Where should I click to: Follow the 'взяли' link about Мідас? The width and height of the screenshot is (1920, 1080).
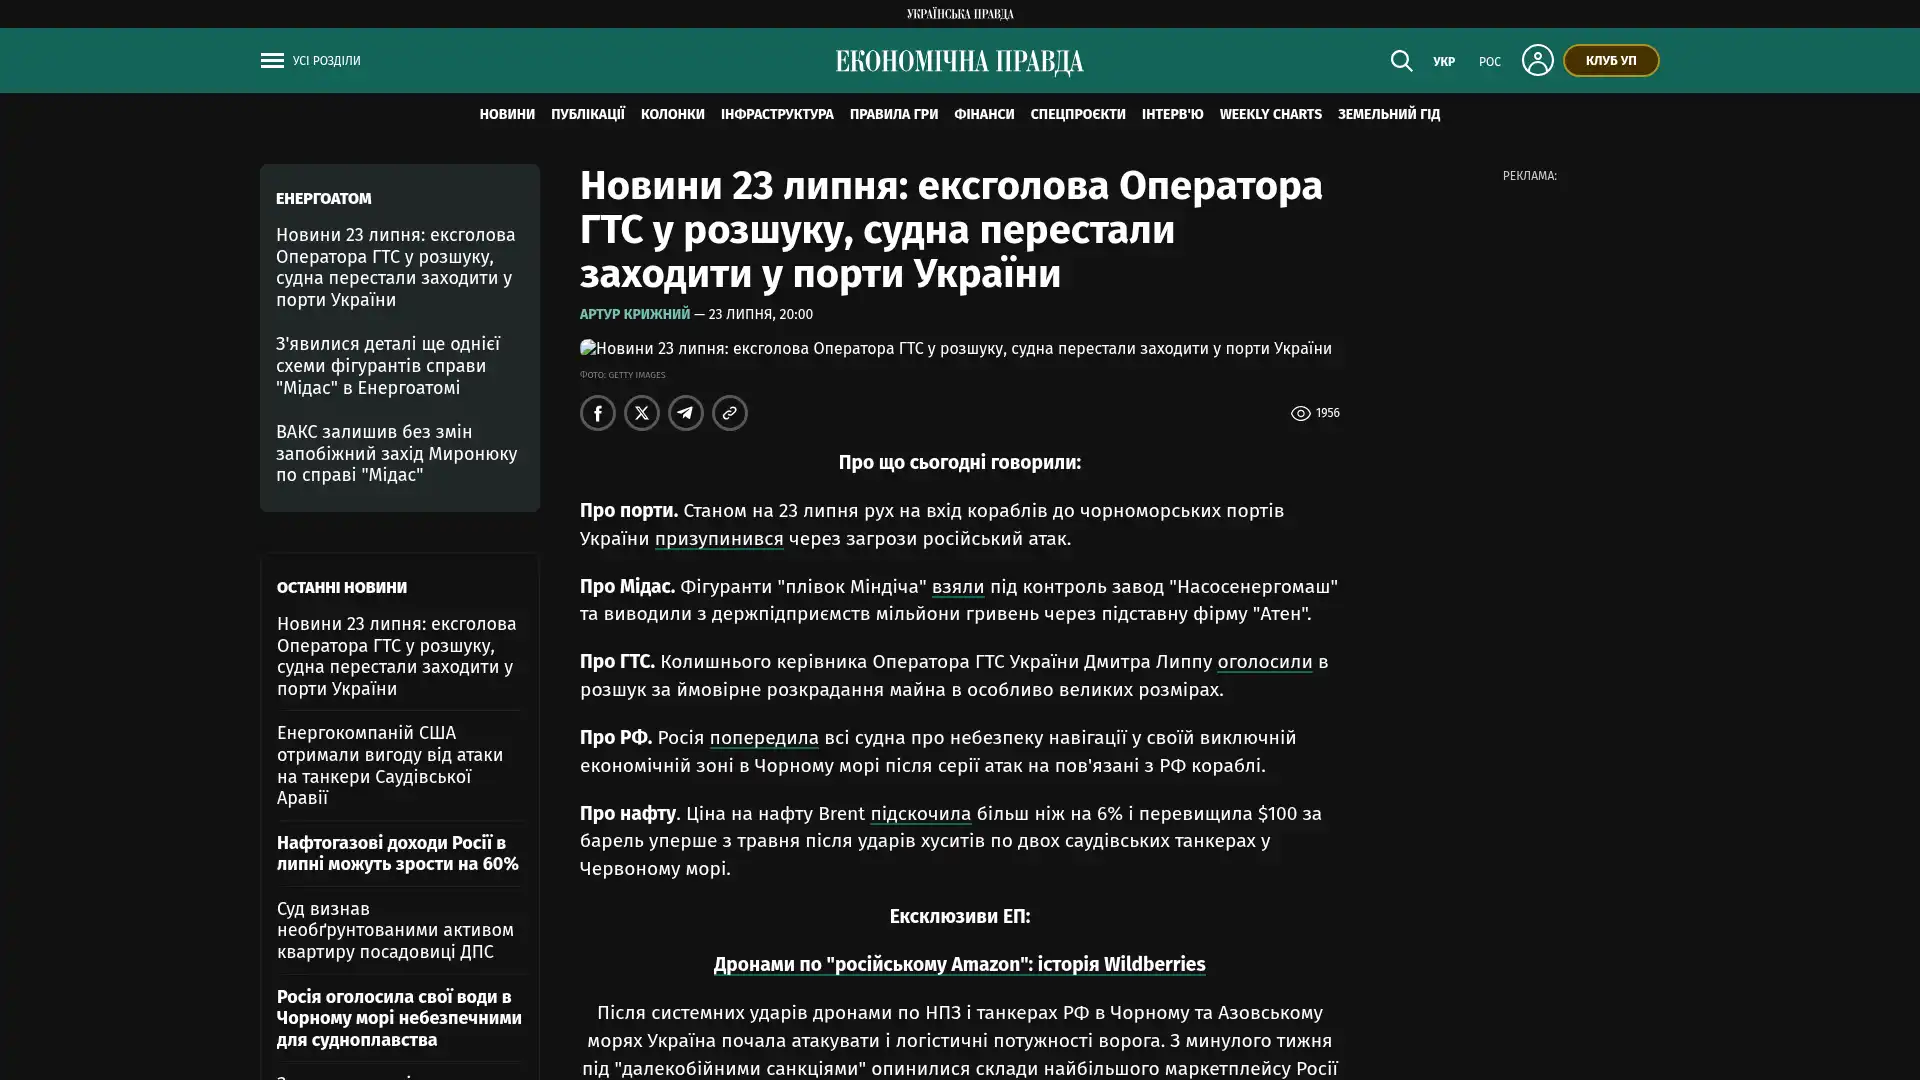pyautogui.click(x=958, y=587)
